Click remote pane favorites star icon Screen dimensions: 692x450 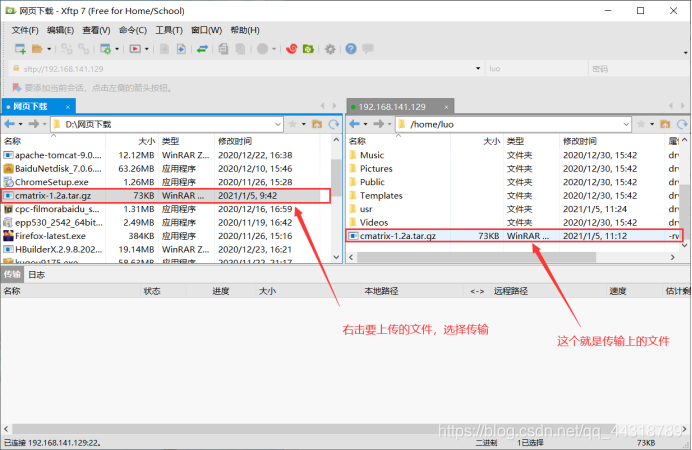click(641, 124)
